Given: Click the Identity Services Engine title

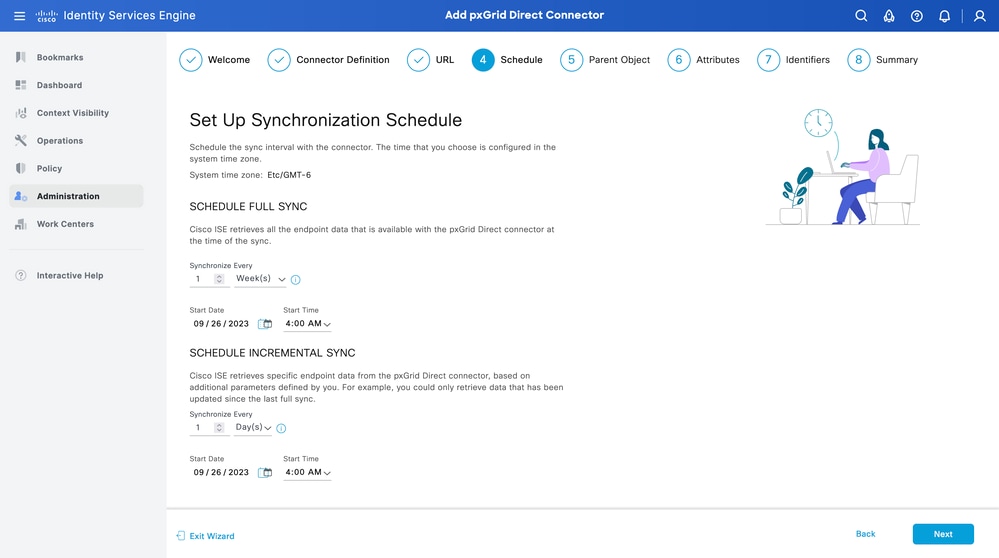Looking at the screenshot, I should click(129, 15).
